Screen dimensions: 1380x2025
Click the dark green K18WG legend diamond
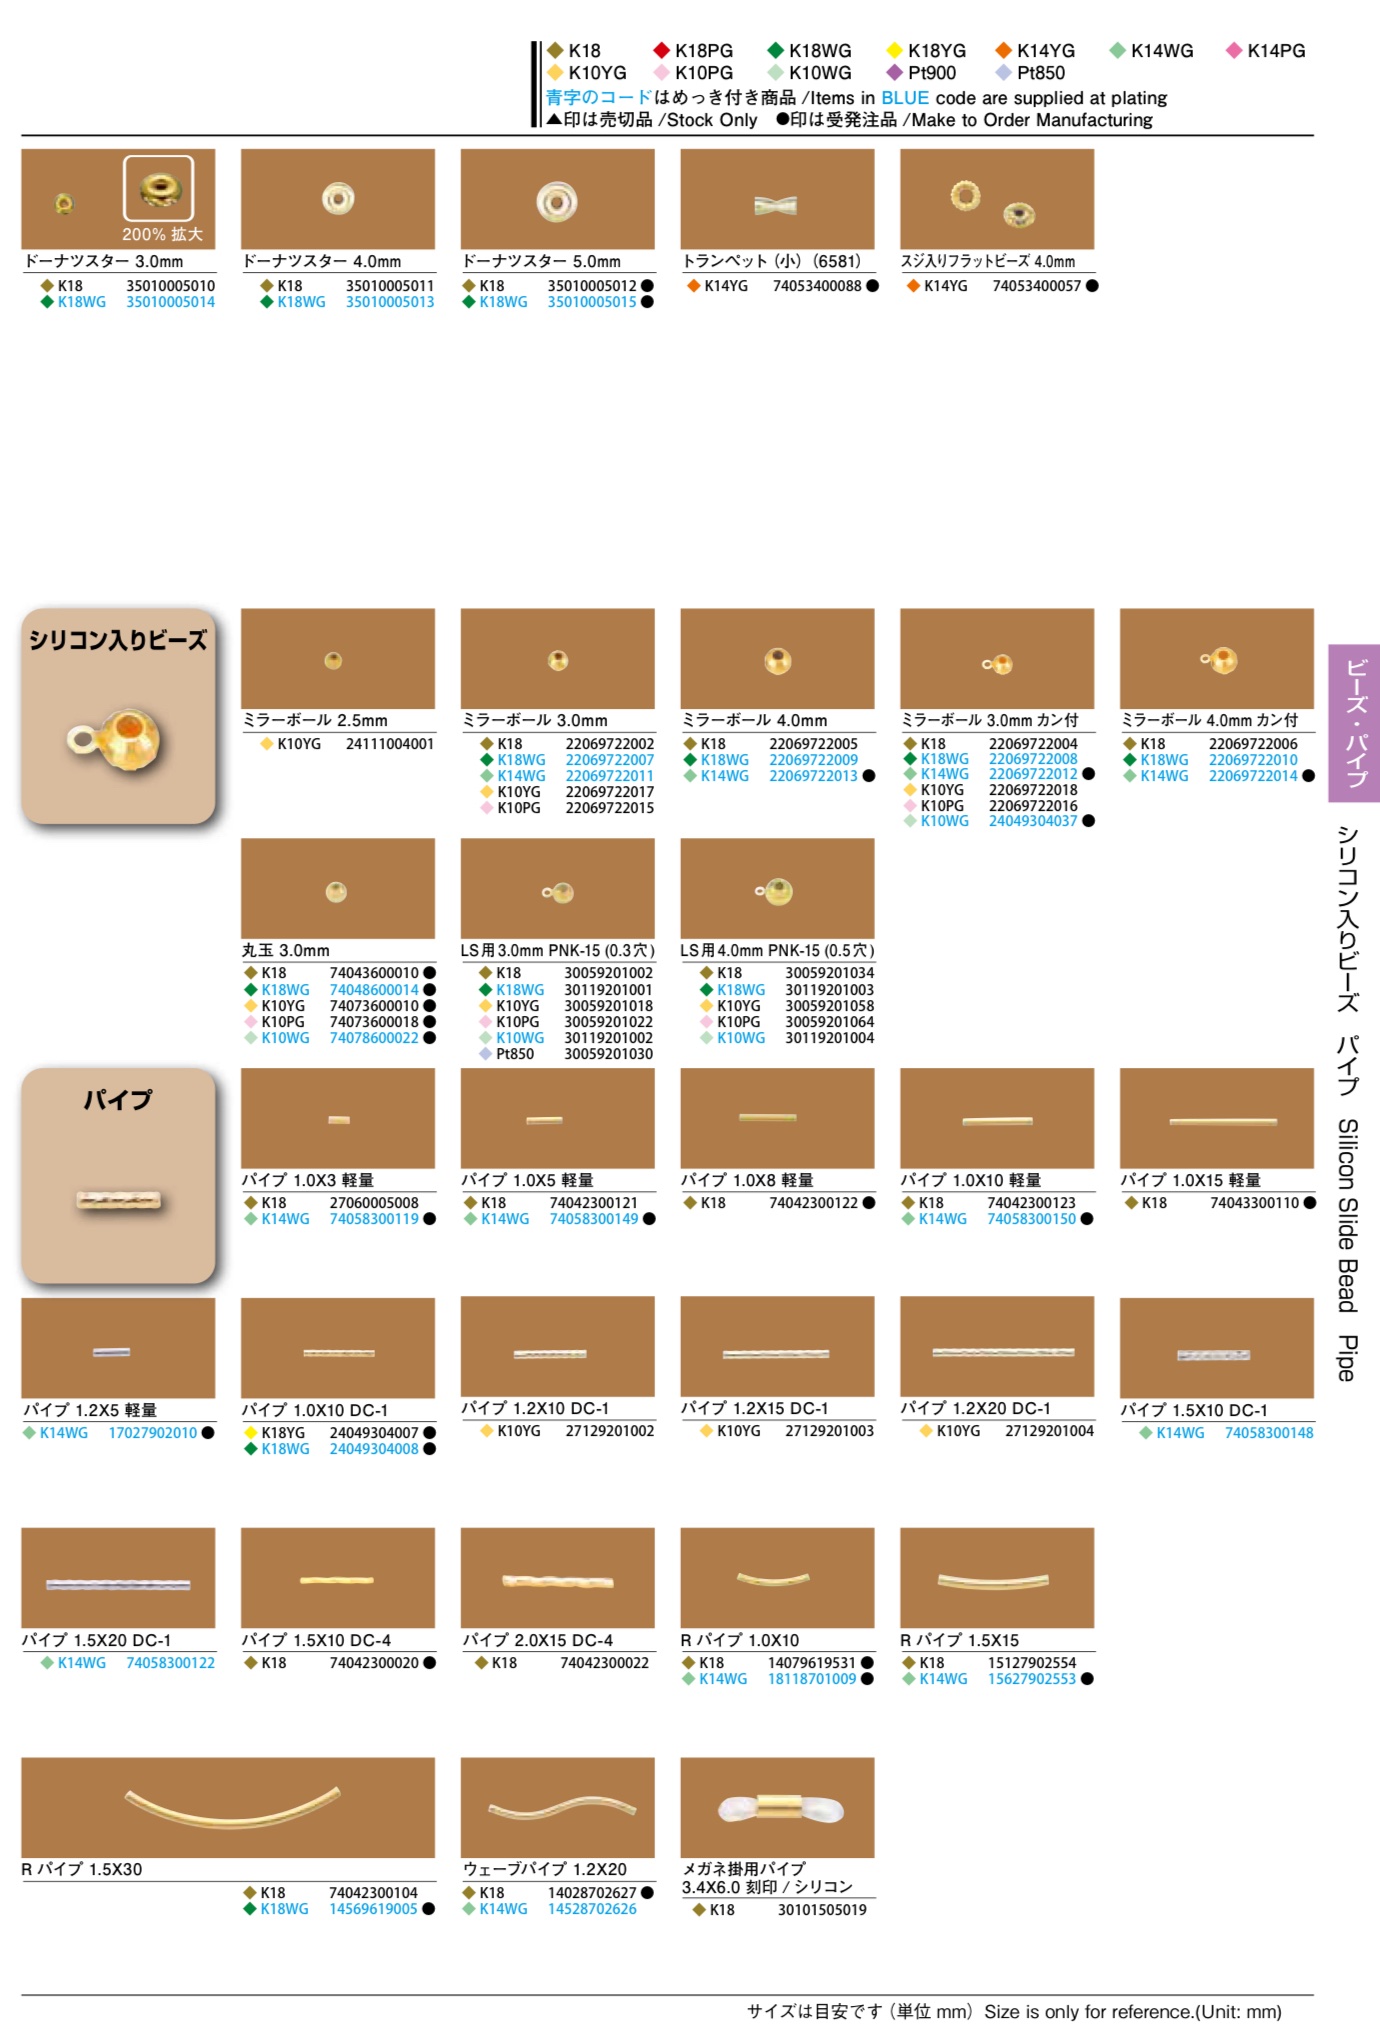click(775, 50)
